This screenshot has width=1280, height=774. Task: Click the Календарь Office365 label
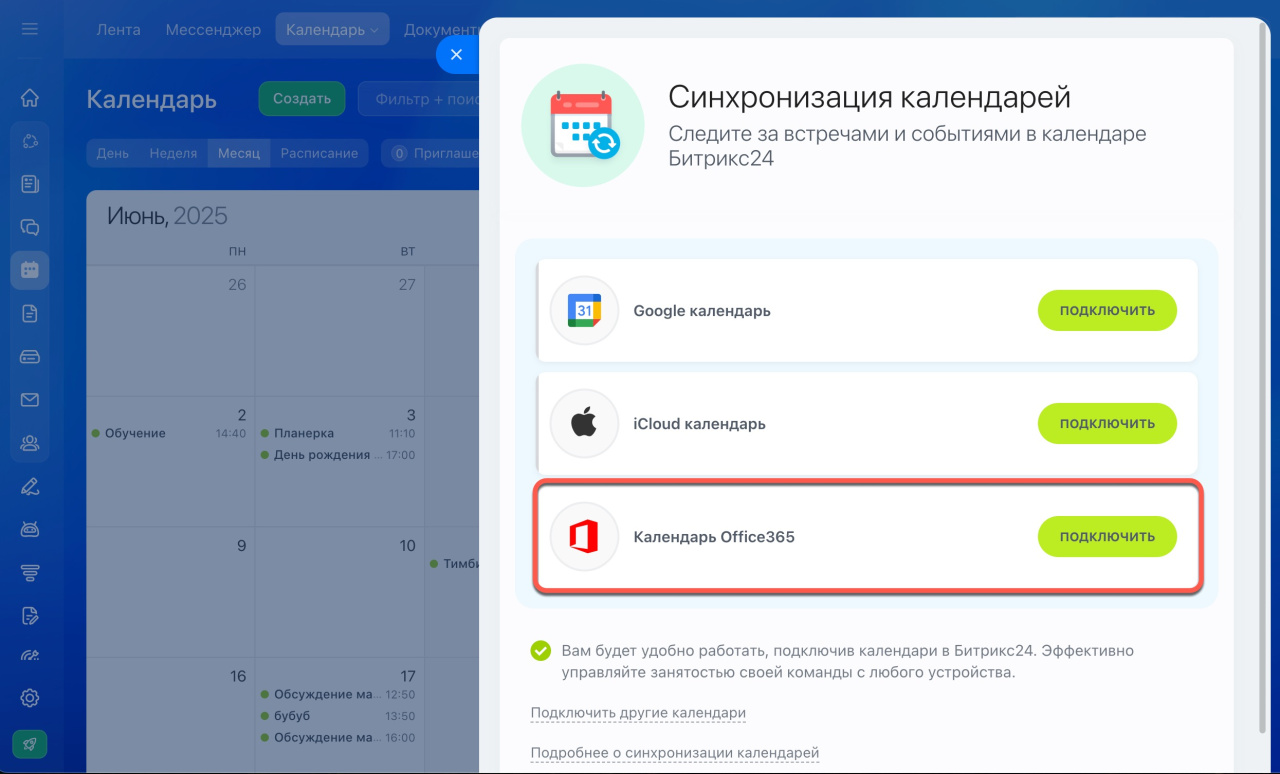point(714,537)
